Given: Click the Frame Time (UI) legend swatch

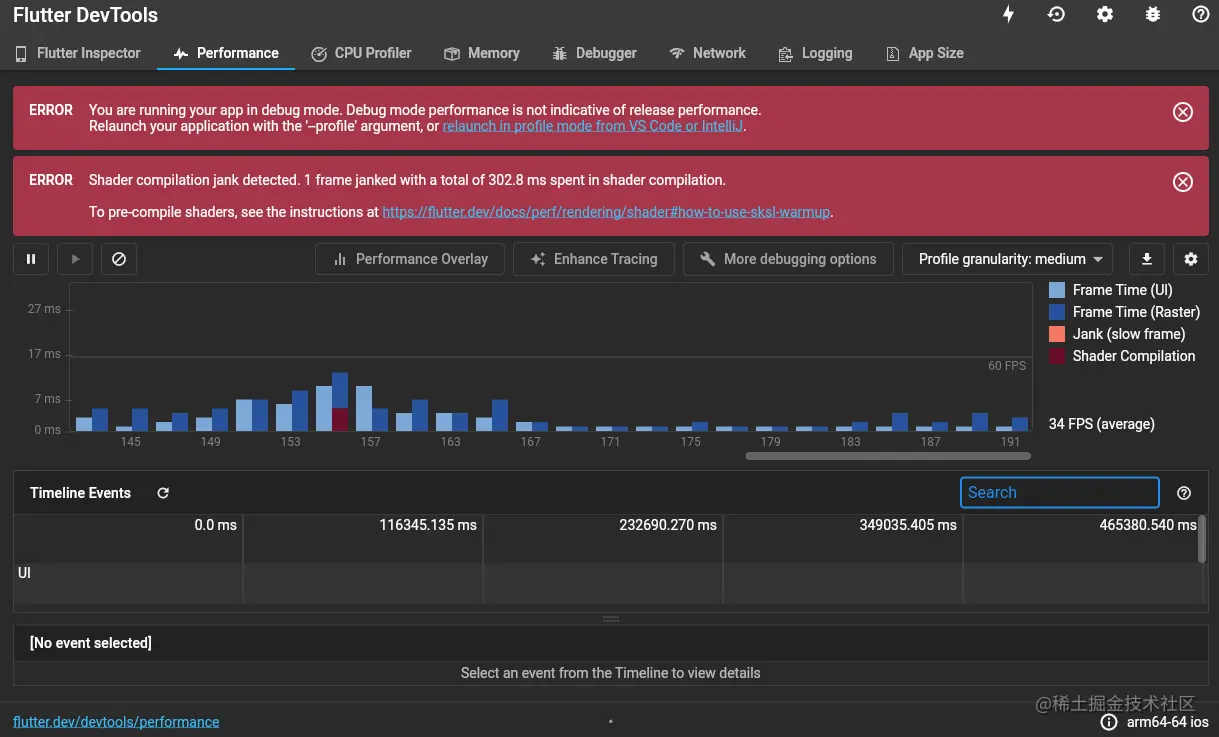Looking at the screenshot, I should pos(1057,290).
